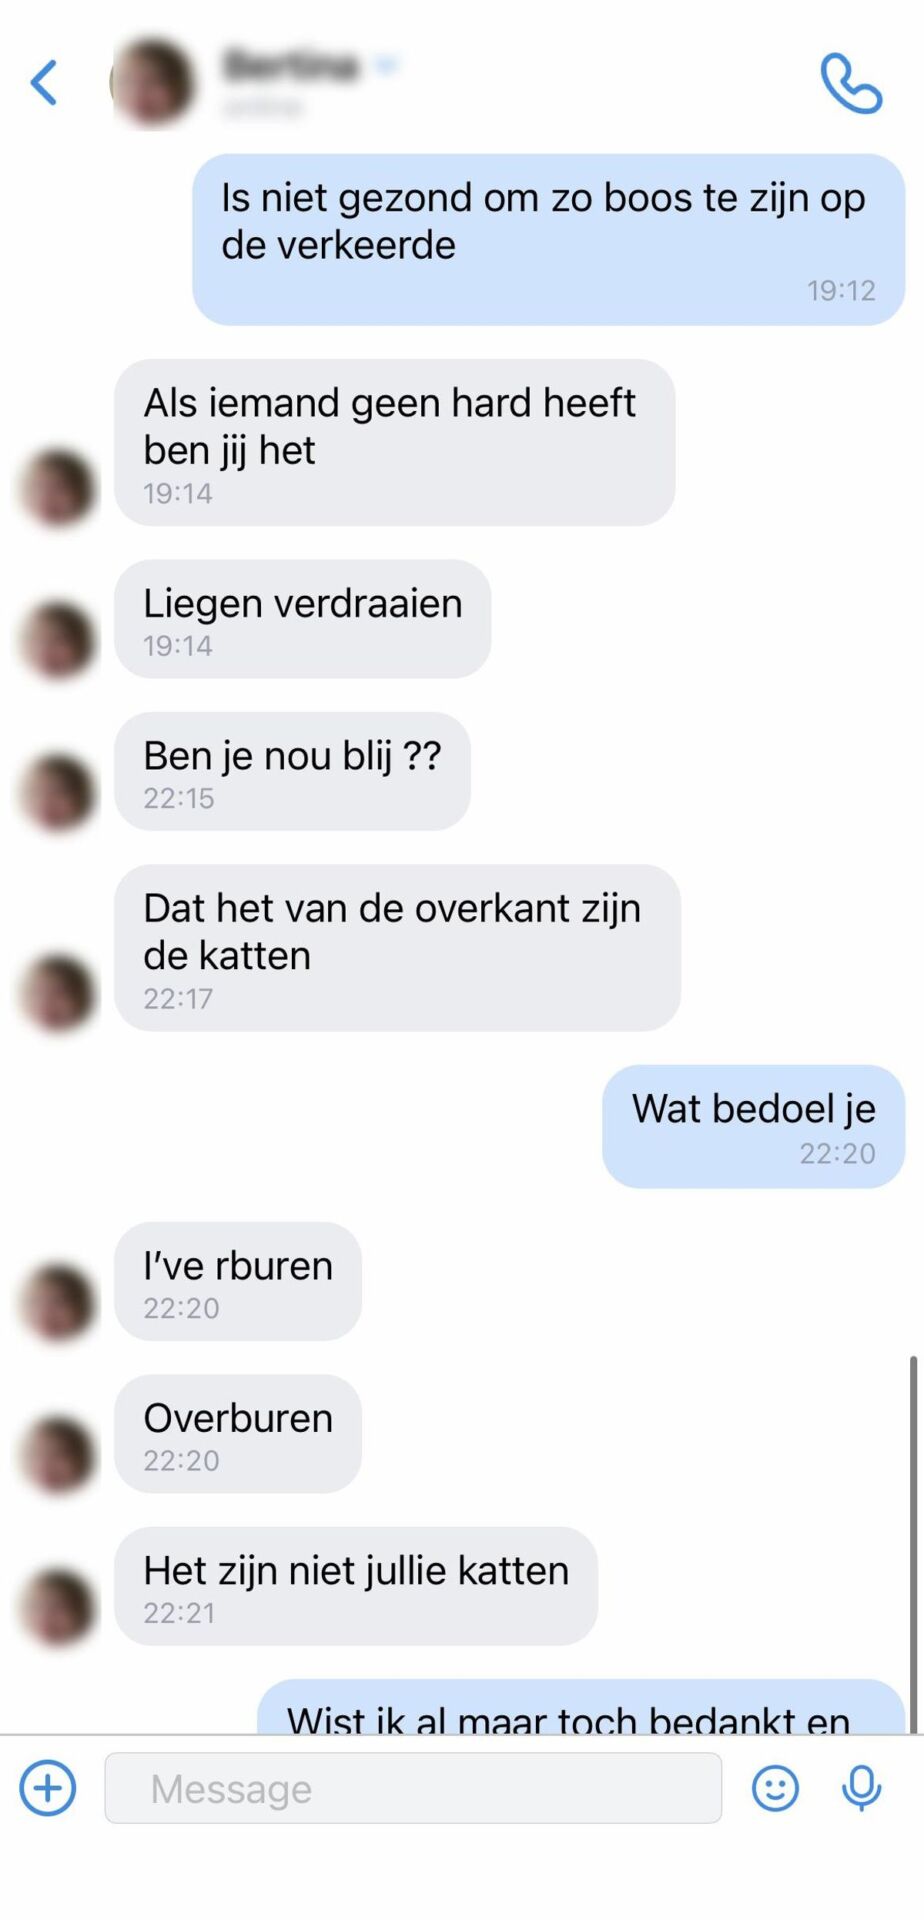924x1920 pixels.
Task: Select 'Dat het van de overkant' message bubble
Action: click(397, 947)
